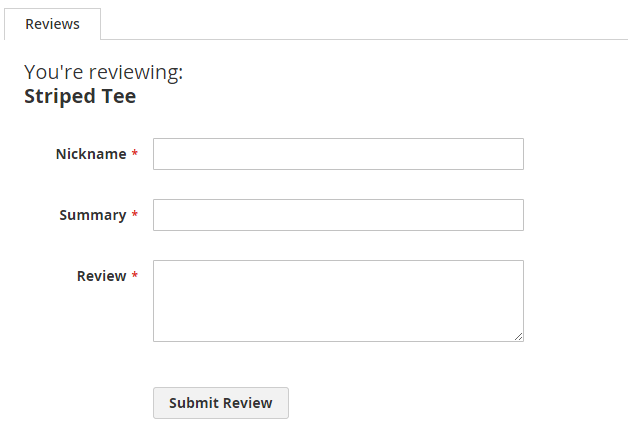Focus the Summary text box
The width and height of the screenshot is (628, 442).
coord(338,215)
